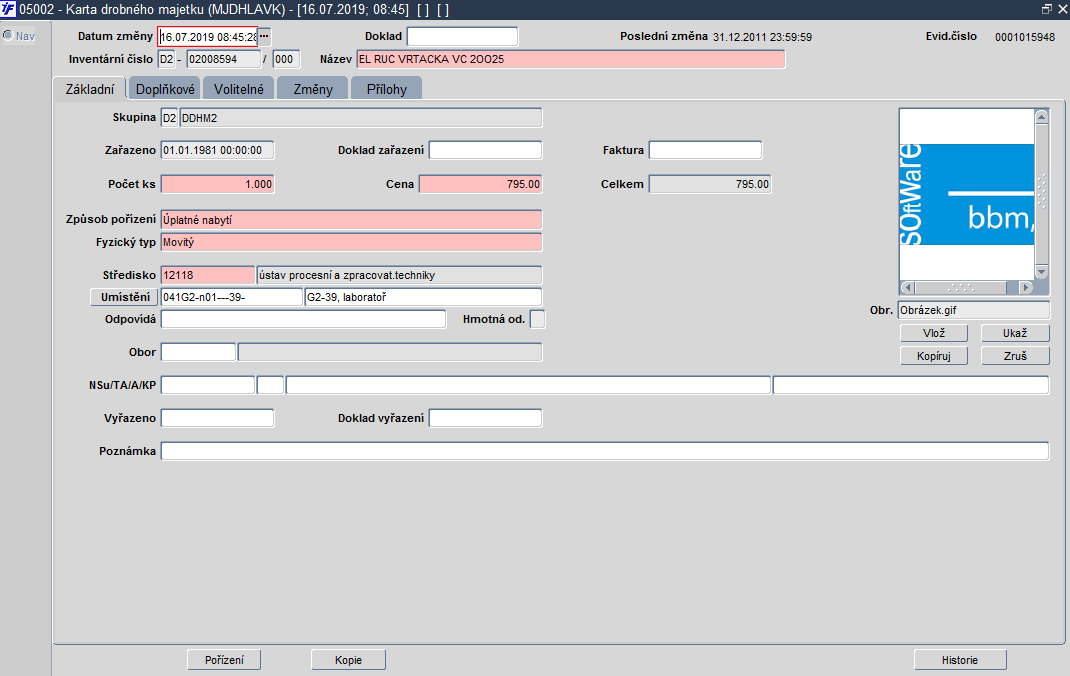1070x676 pixels.
Task: Close the Karta drobného majetku window
Action: click(1062, 9)
